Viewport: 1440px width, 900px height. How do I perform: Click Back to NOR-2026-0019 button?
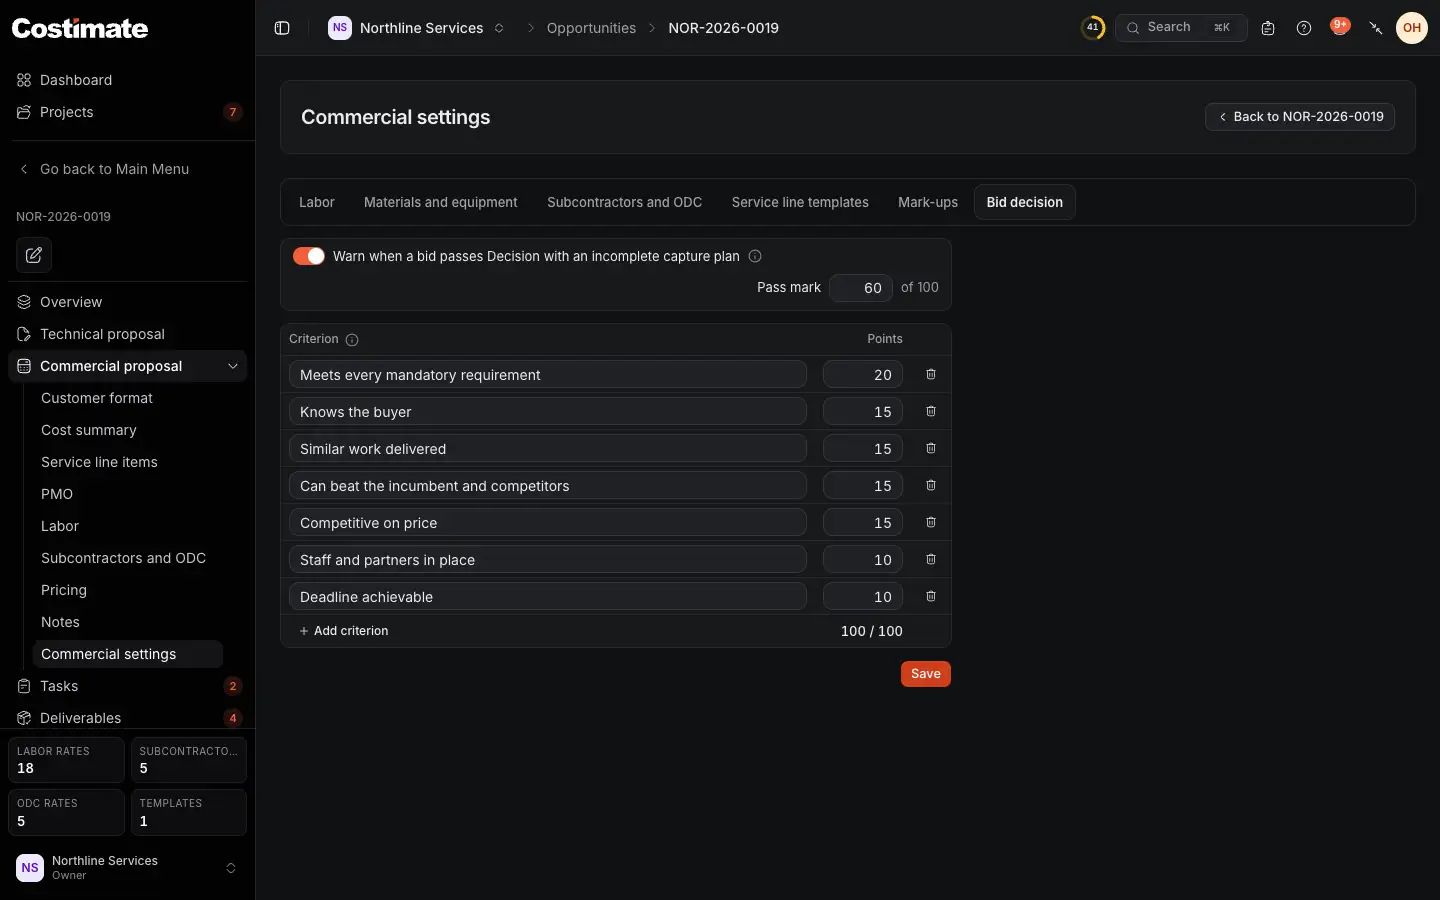click(1300, 117)
